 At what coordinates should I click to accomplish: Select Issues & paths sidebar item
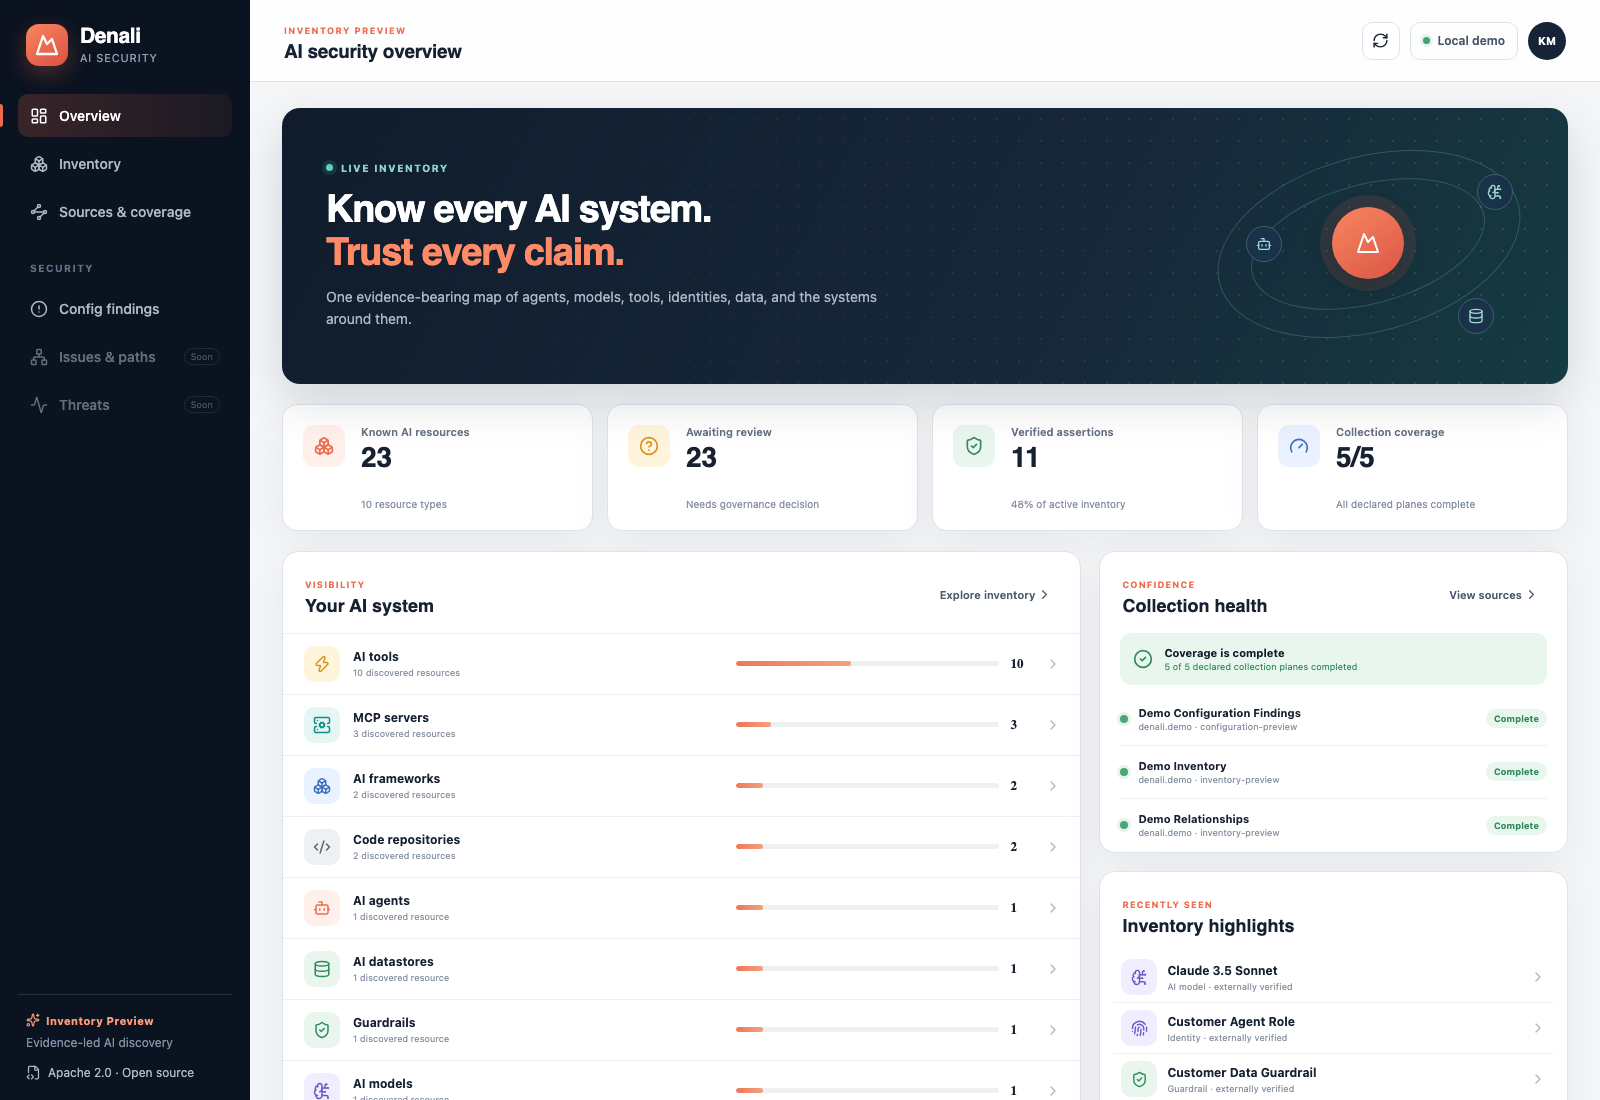(x=125, y=357)
